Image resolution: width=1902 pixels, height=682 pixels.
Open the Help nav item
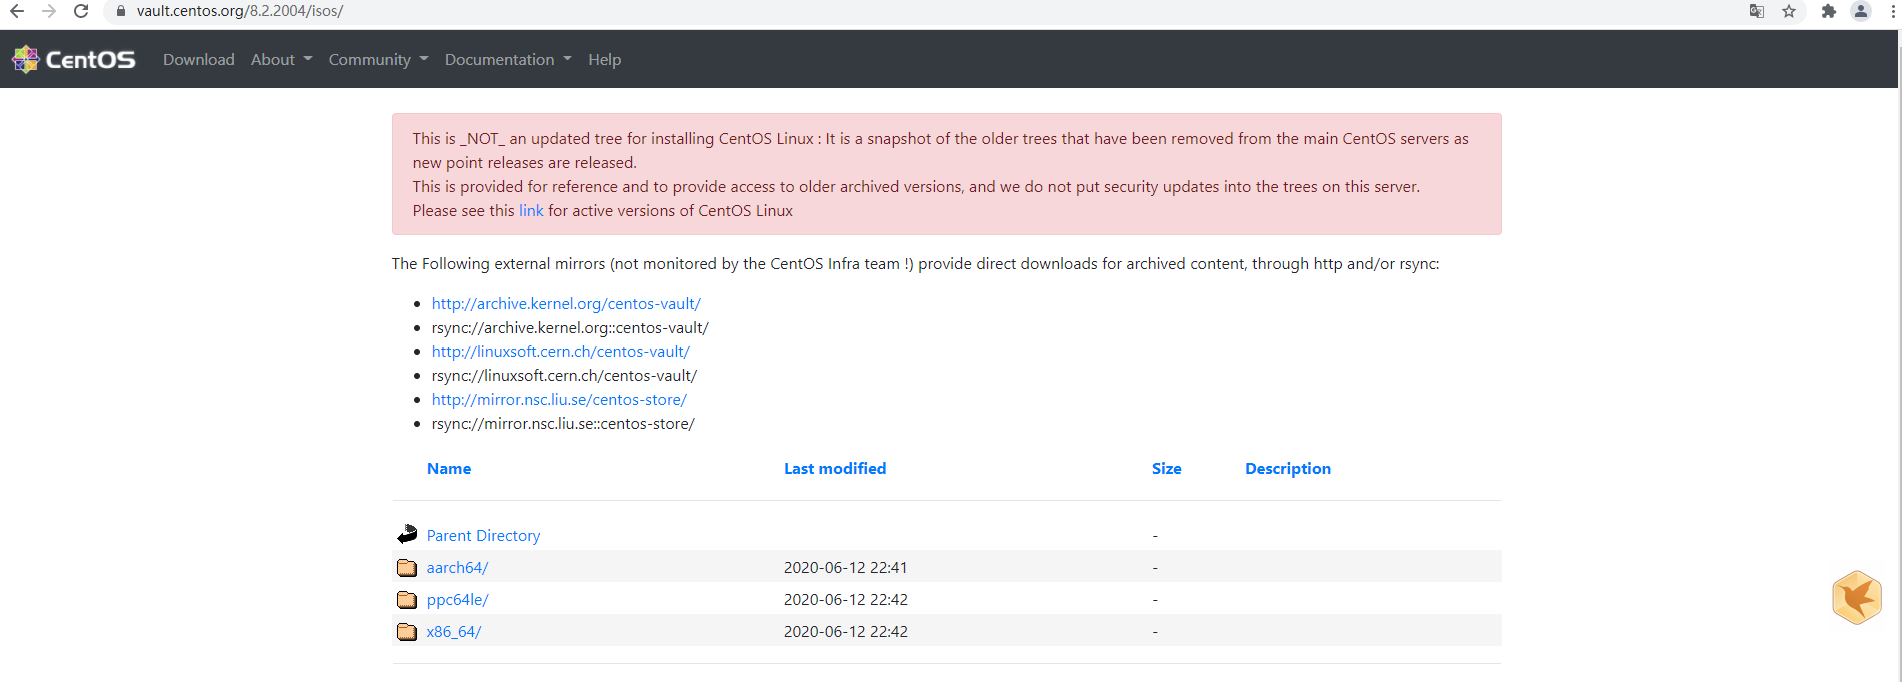point(604,59)
